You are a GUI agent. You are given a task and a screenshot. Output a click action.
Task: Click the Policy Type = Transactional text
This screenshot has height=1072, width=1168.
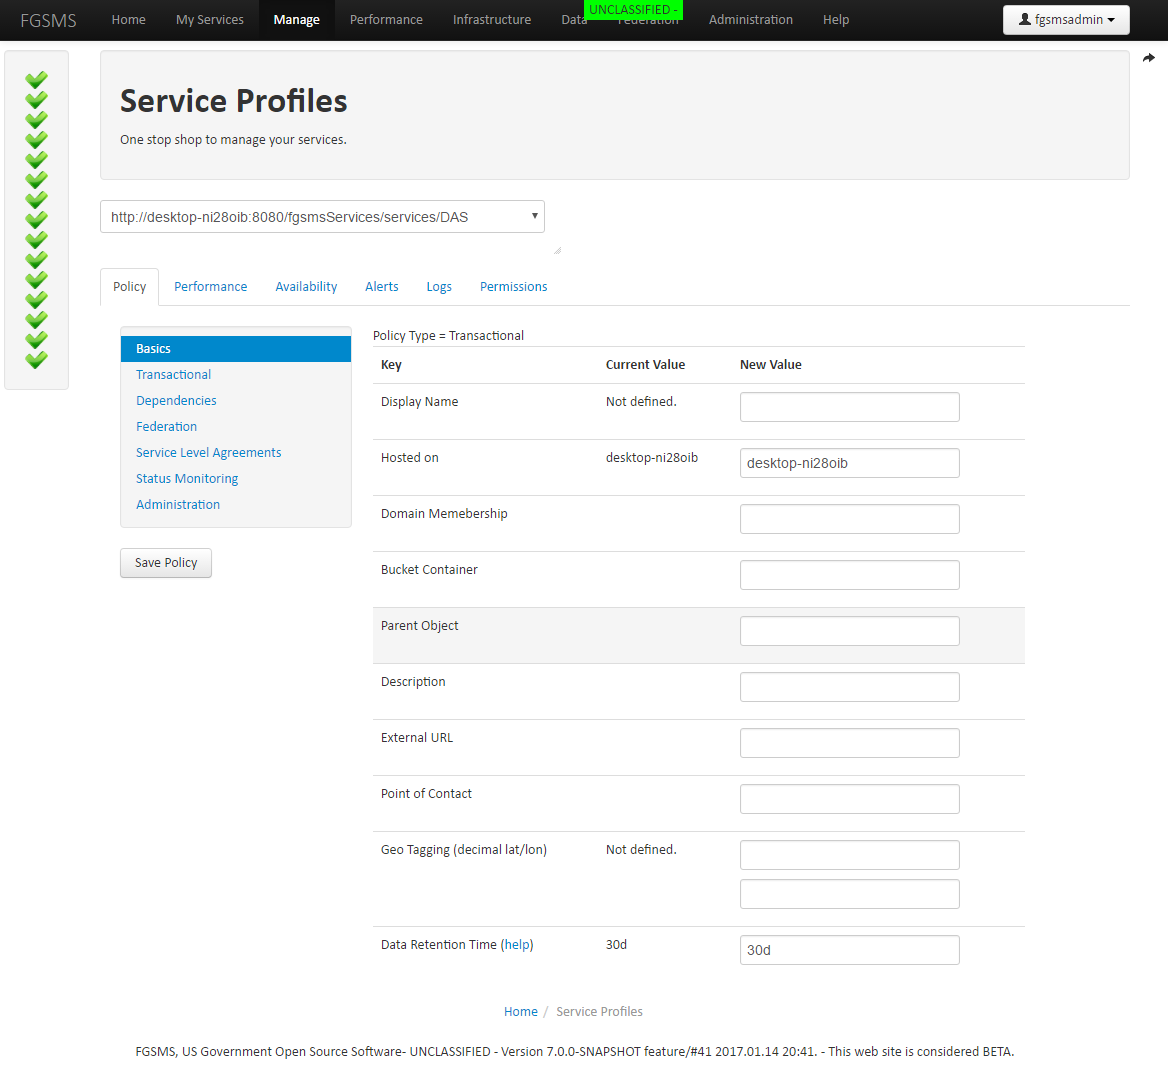448,336
